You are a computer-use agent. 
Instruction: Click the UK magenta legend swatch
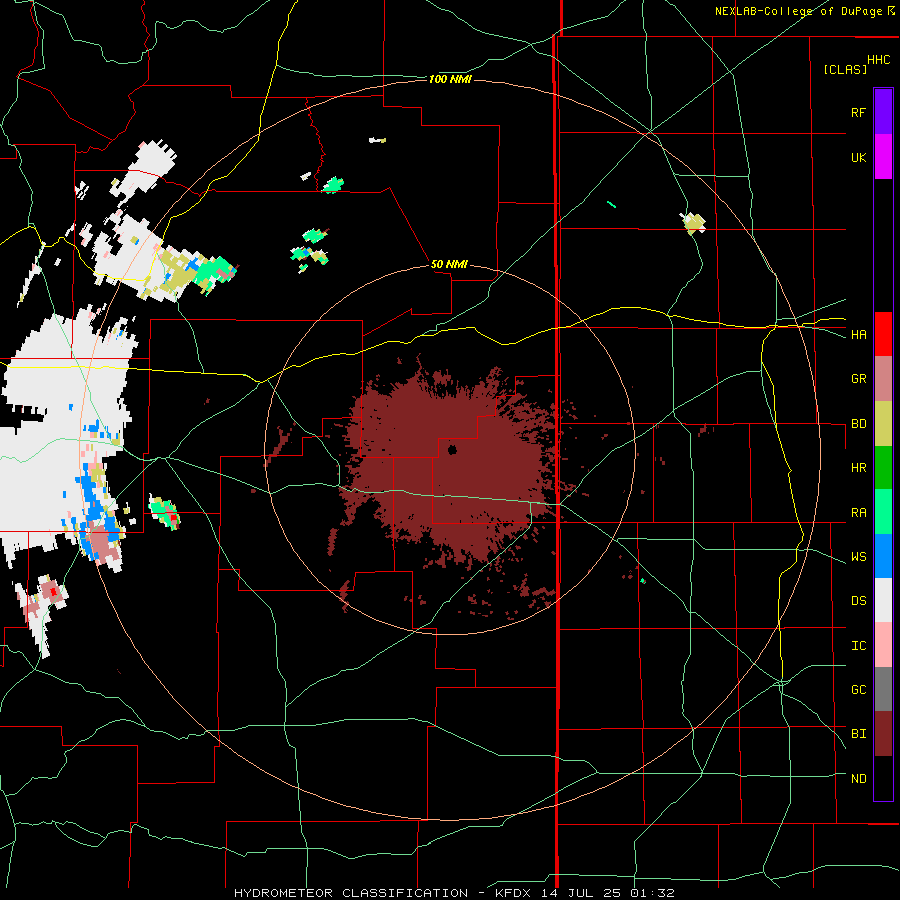883,157
